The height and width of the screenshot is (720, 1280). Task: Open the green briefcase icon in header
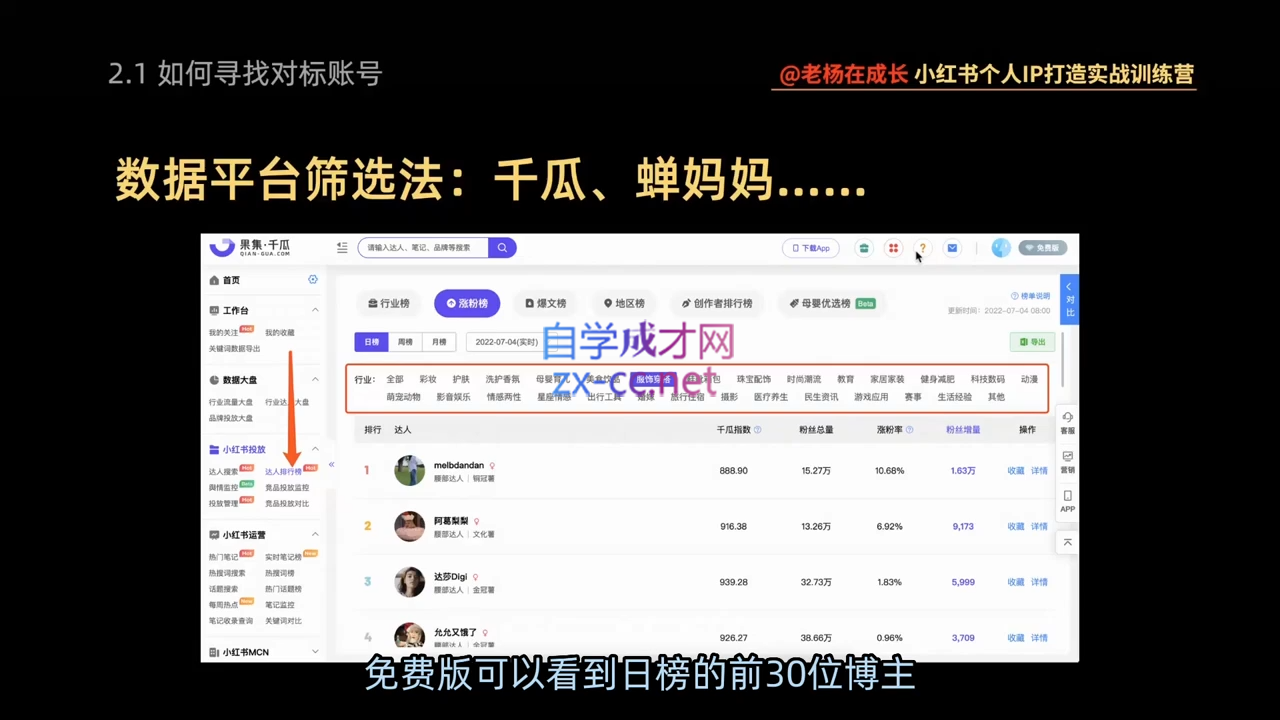pos(864,248)
